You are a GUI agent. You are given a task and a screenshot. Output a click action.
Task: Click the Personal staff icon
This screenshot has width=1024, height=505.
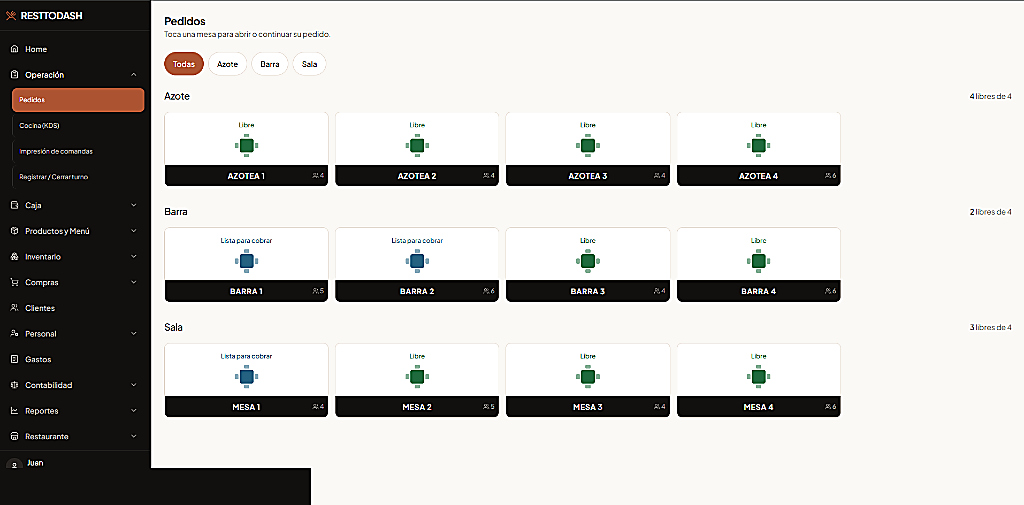point(14,334)
